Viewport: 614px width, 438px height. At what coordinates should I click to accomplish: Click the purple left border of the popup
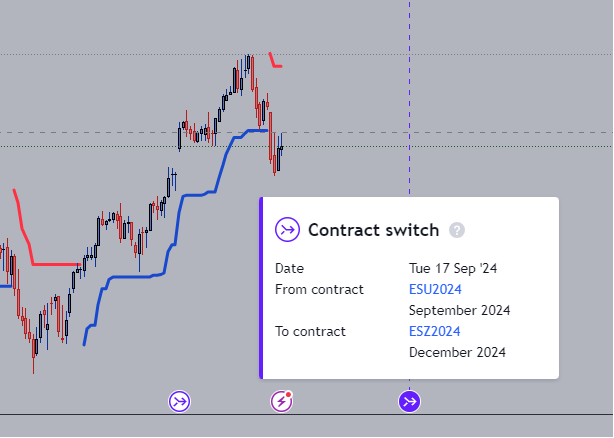coord(261,288)
